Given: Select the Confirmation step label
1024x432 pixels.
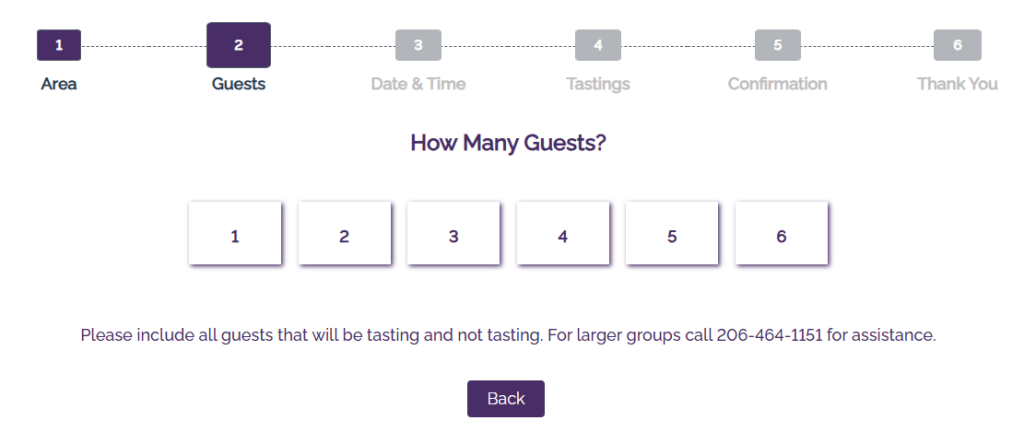Looking at the screenshot, I should point(777,84).
